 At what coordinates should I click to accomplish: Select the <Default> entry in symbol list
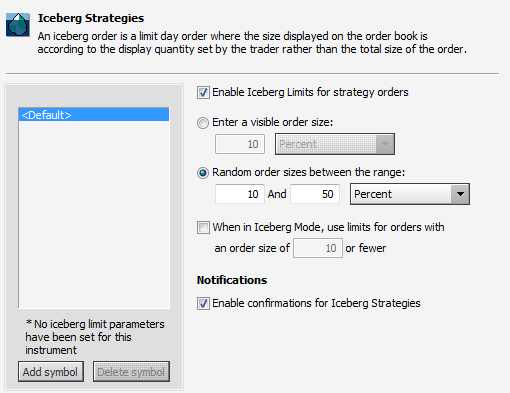pyautogui.click(x=94, y=115)
